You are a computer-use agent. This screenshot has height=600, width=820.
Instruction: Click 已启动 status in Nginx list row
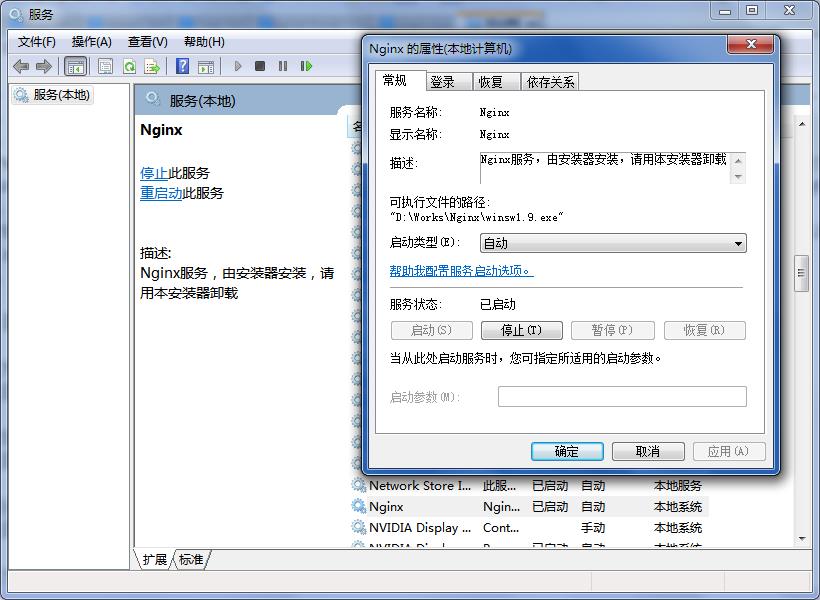coord(550,506)
